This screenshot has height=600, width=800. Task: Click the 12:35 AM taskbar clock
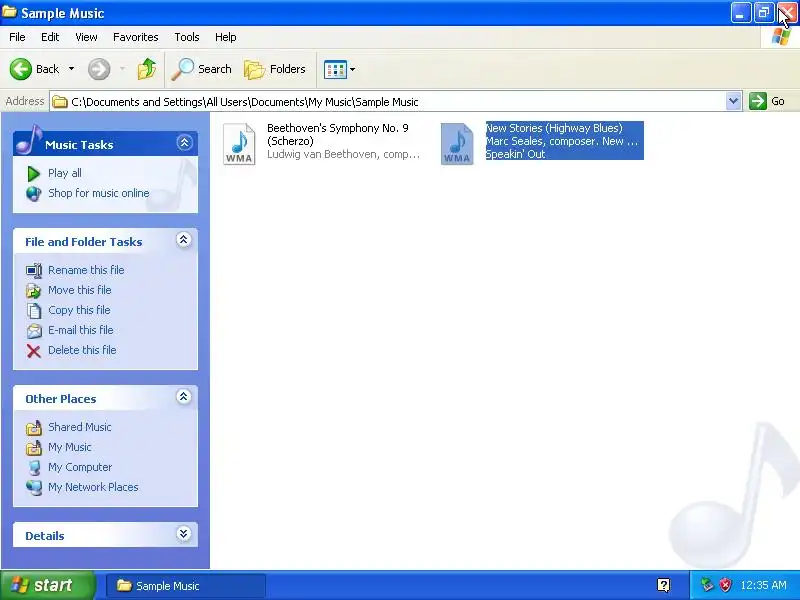(763, 585)
